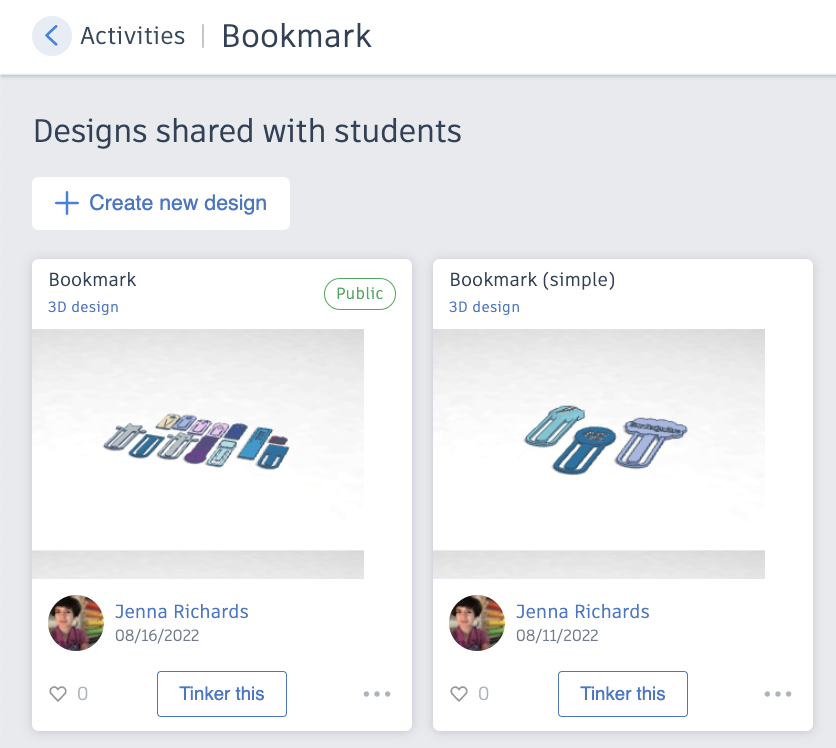
Task: Tinker this Bookmark (simple) design
Action: click(x=622, y=694)
